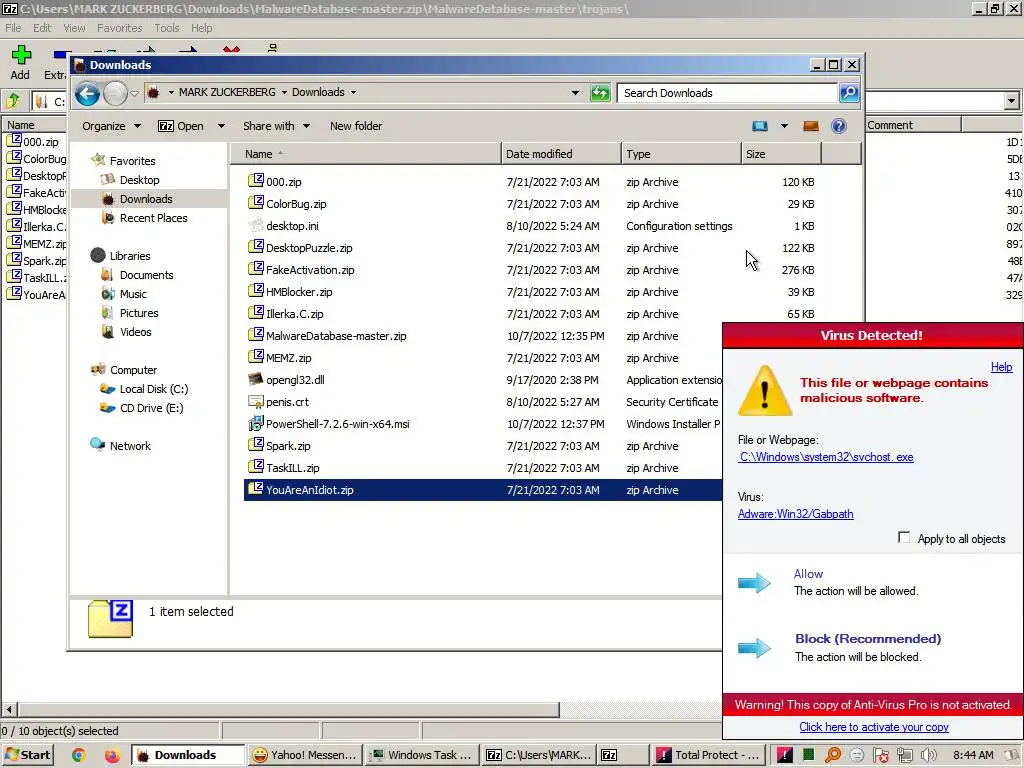Image resolution: width=1024 pixels, height=768 pixels.
Task: Expand the Open button dropdown arrow
Action: (221, 126)
